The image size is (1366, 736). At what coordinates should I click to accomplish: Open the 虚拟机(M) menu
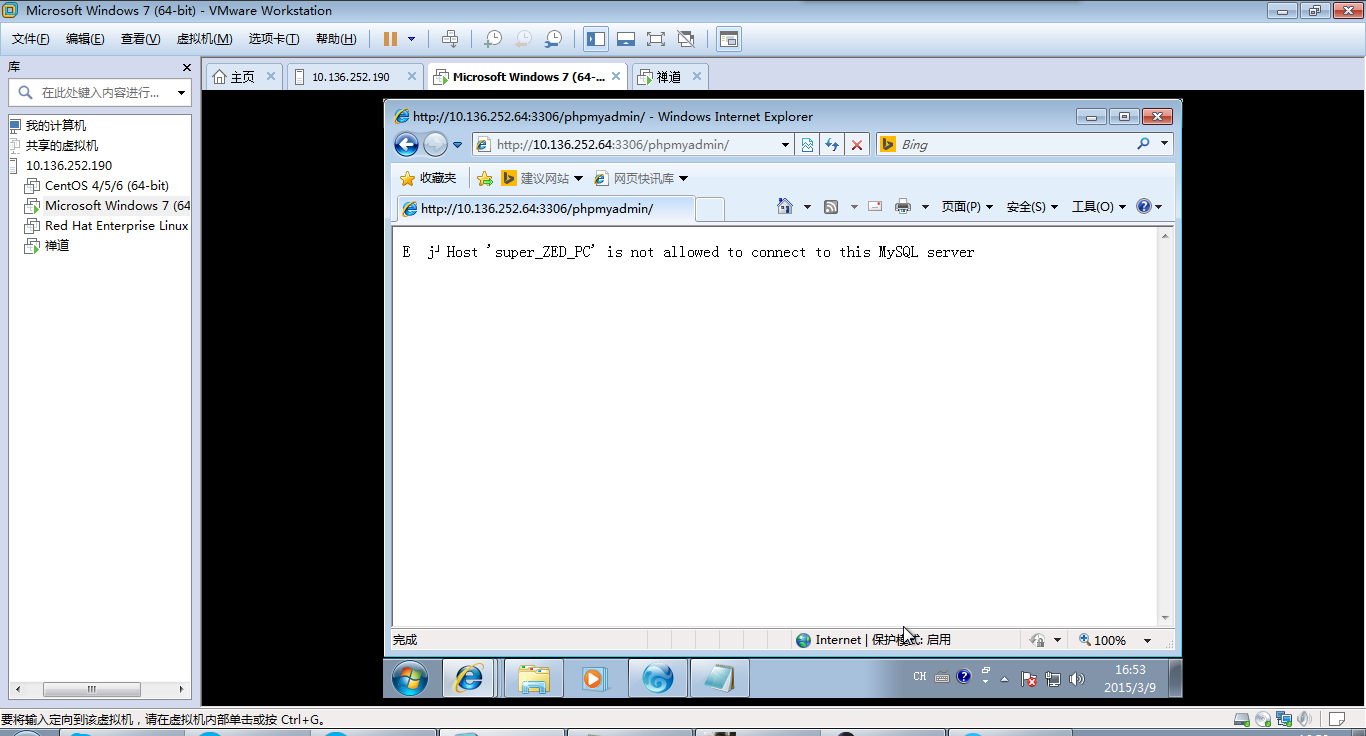(x=204, y=39)
